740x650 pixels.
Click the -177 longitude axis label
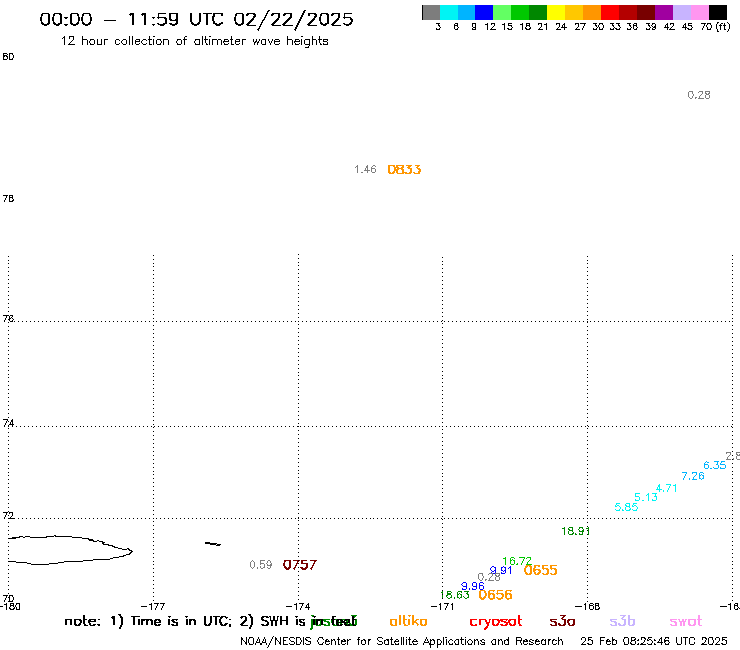coord(153,607)
